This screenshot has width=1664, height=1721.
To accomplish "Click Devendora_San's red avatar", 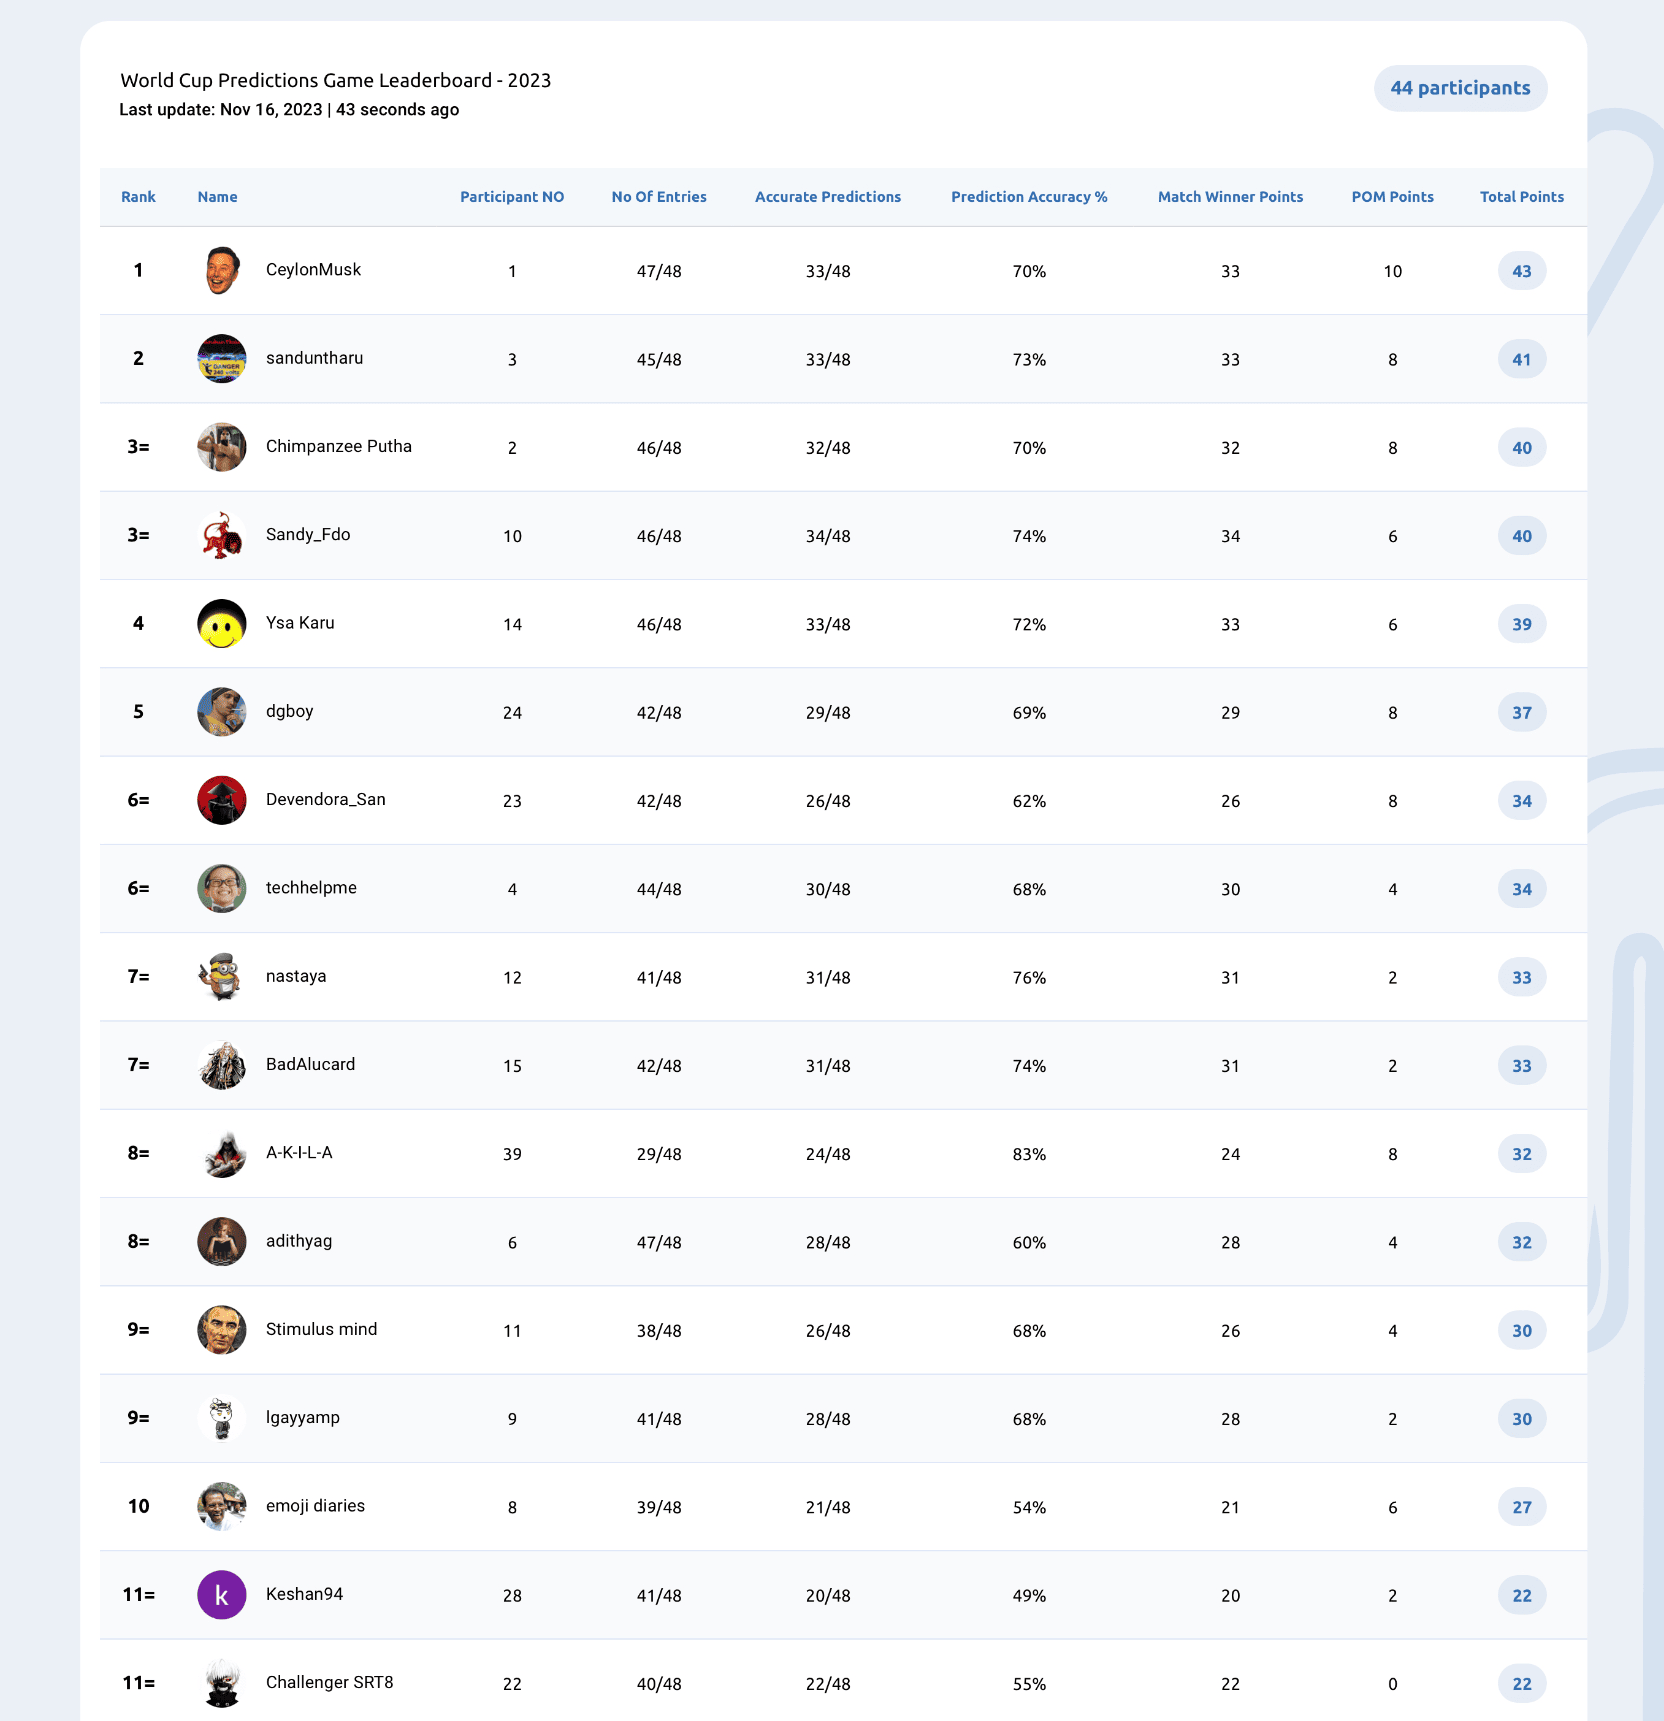I will tap(222, 800).
